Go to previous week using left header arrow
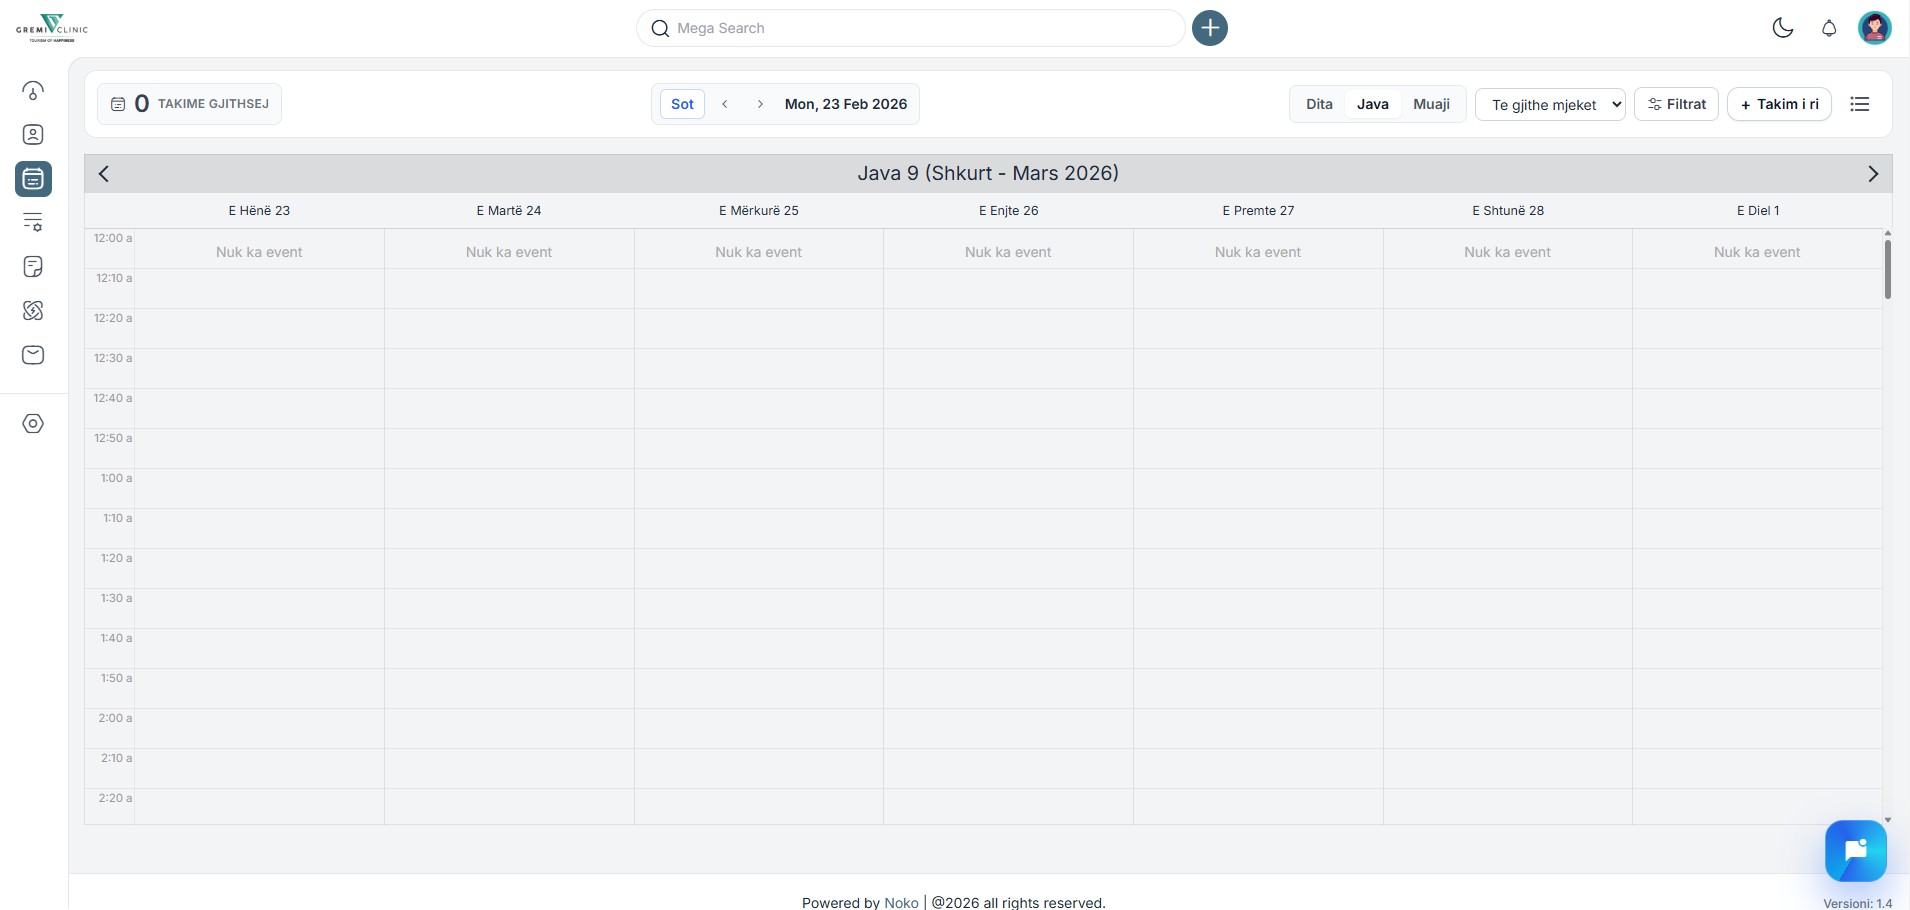Screen dimensions: 1910x910 104,174
